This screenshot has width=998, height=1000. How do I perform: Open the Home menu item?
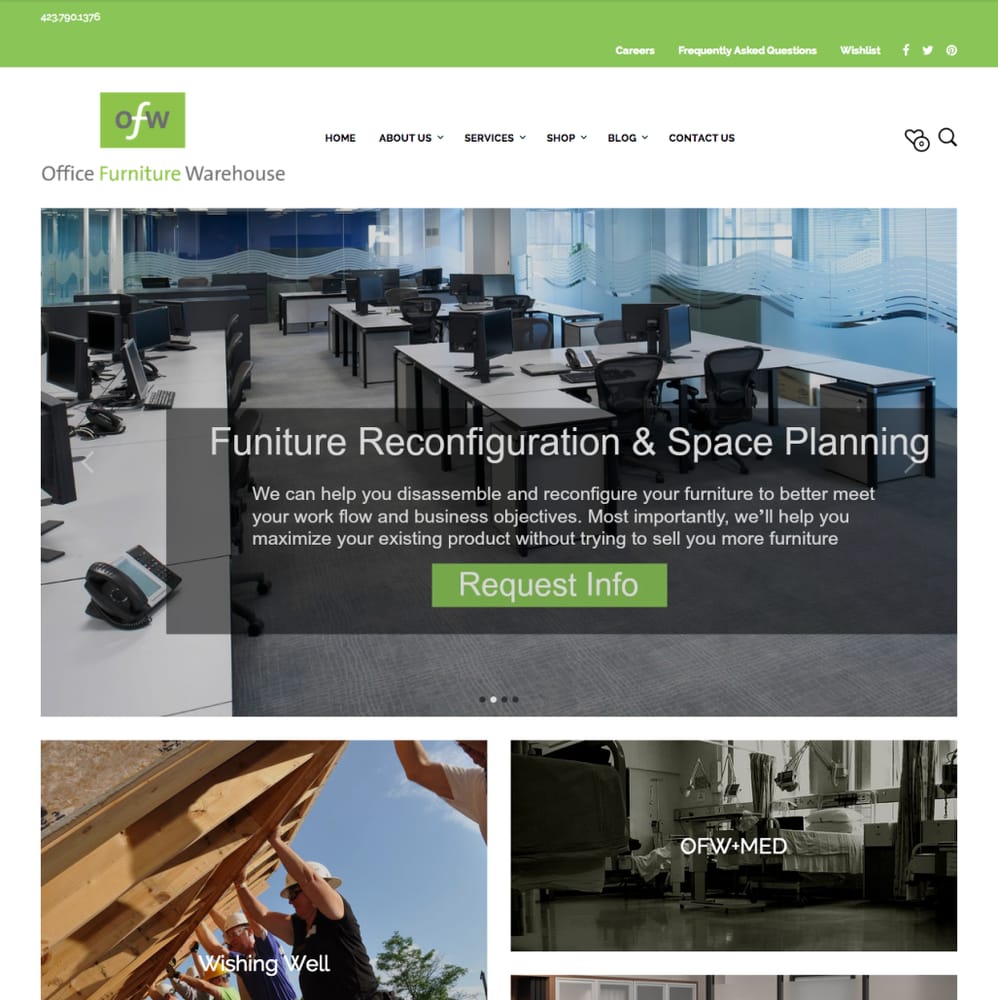pos(340,138)
